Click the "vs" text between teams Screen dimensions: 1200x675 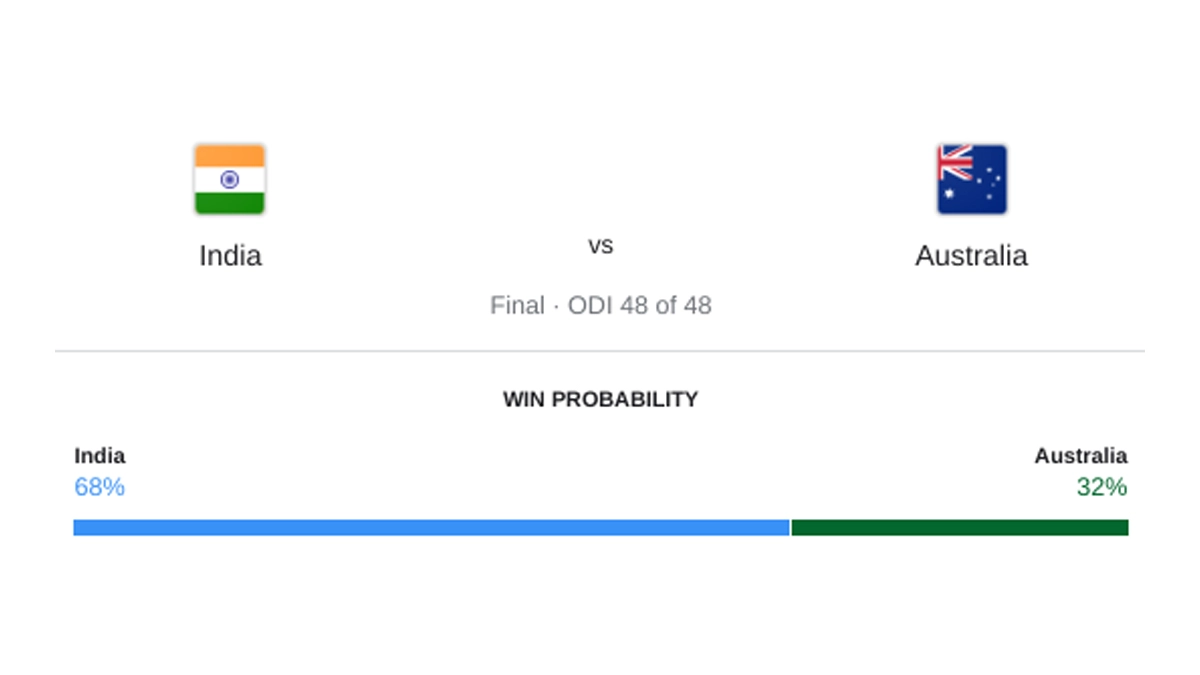coord(600,246)
